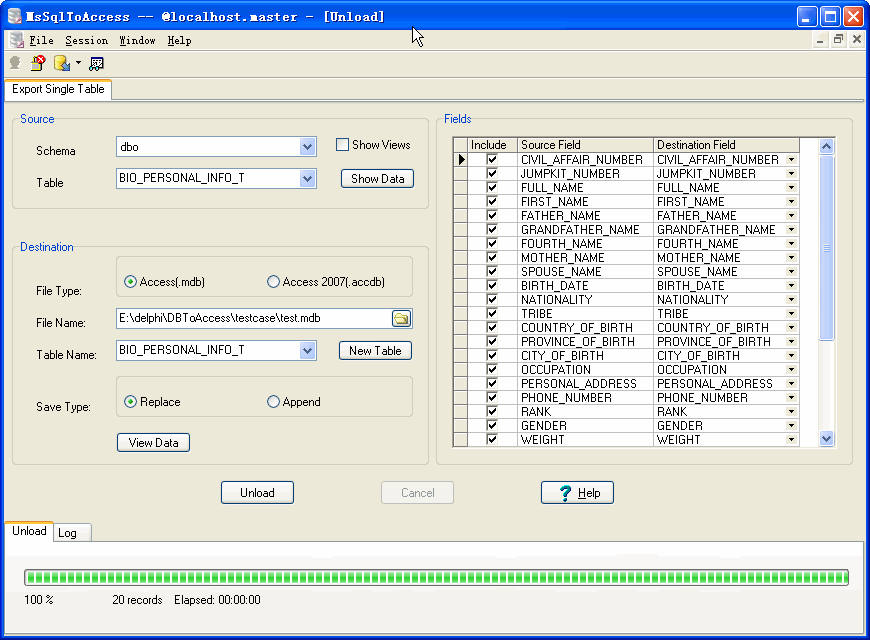The image size is (870, 640).
Task: Open destination dropdown for FIRST_NAME
Action: [x=792, y=201]
